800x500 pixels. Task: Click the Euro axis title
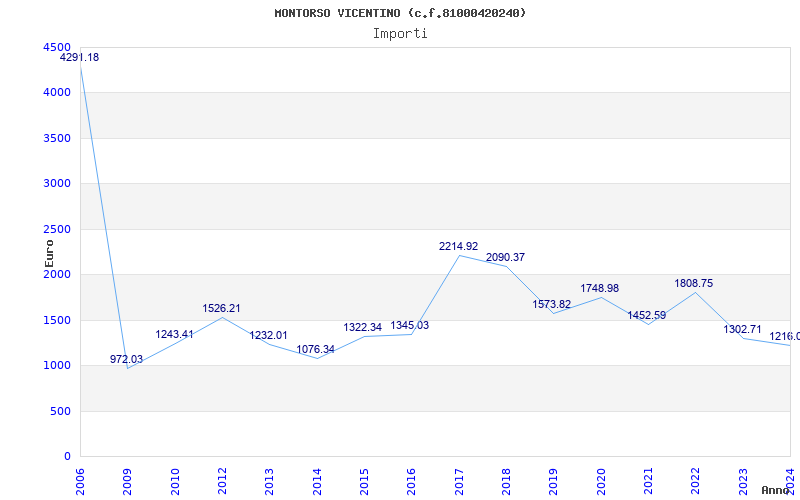[49, 254]
